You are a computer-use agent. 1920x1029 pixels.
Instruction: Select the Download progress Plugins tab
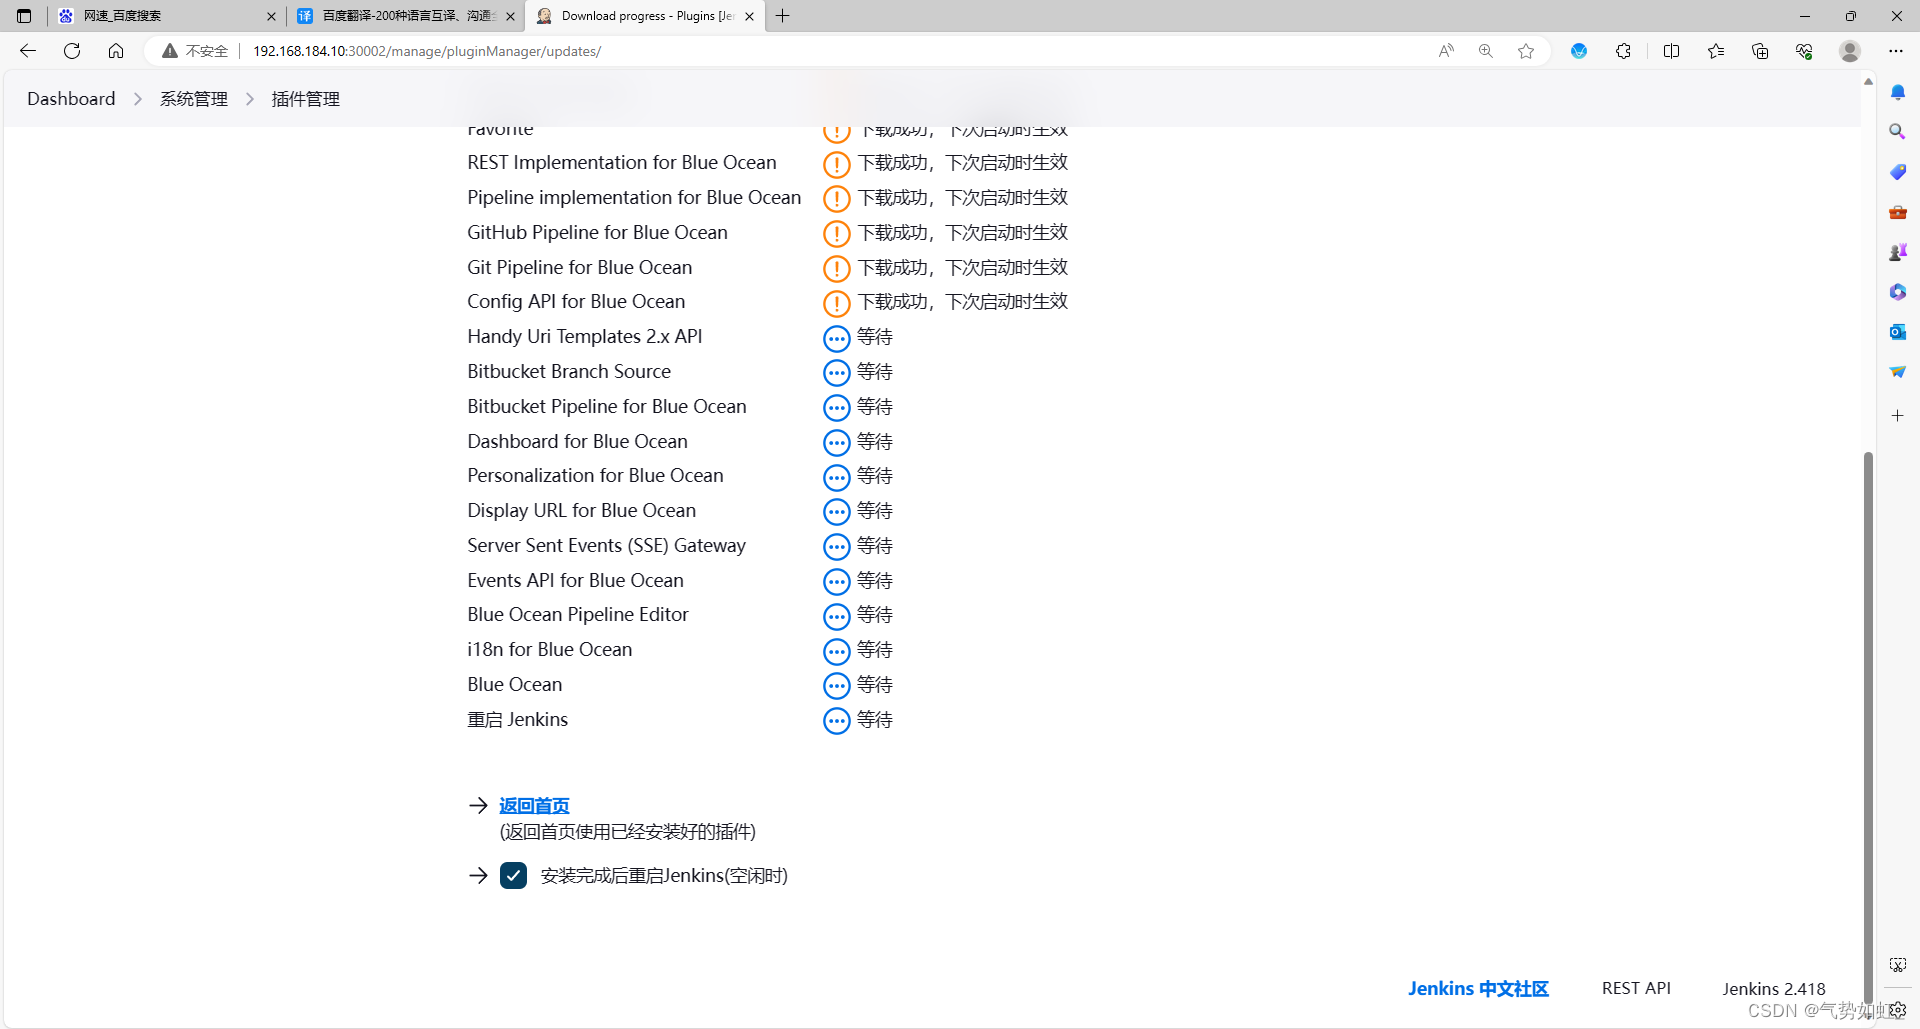(645, 16)
